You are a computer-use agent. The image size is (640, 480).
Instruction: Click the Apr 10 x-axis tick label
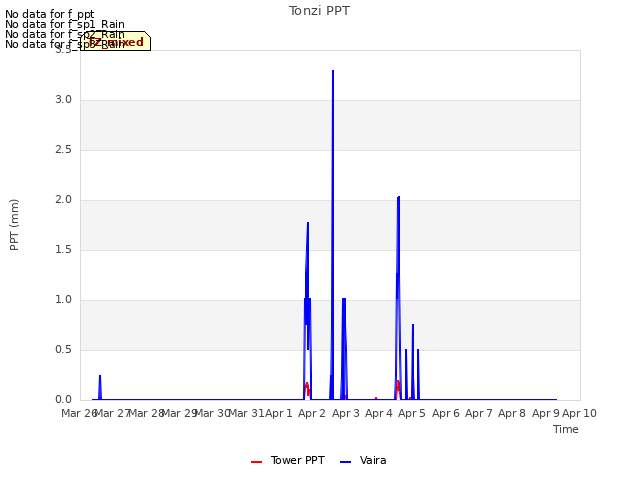pyautogui.click(x=579, y=413)
